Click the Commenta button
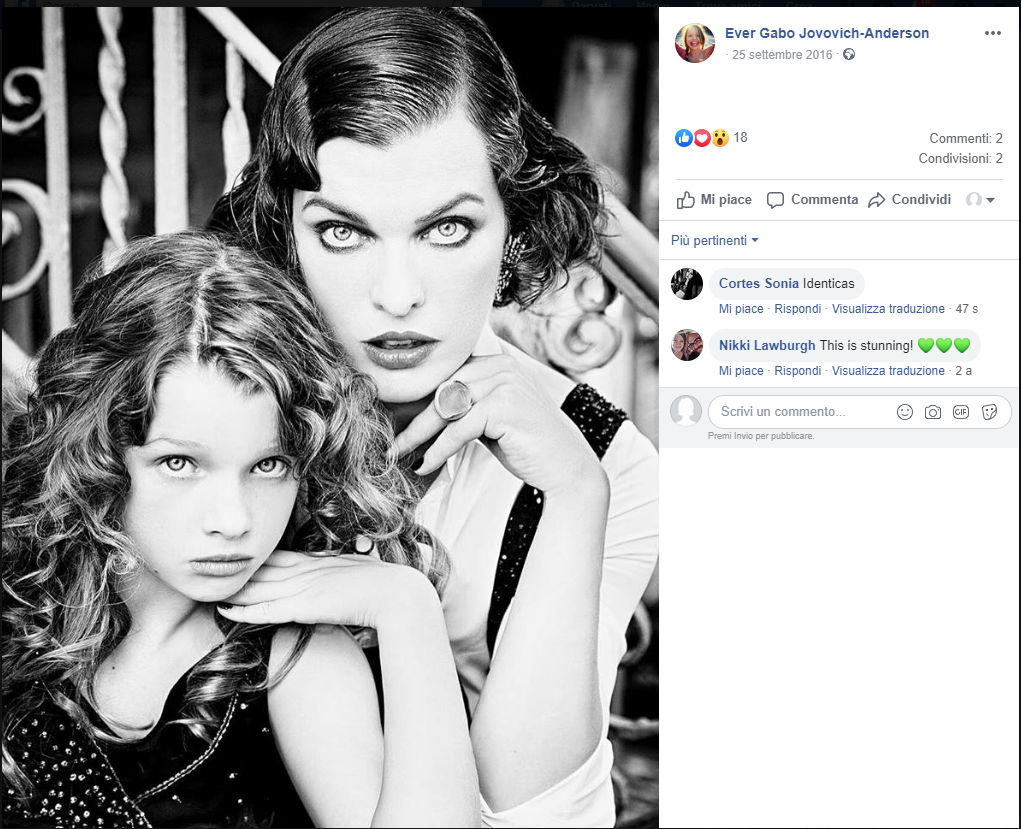This screenshot has width=1021, height=829. [x=812, y=200]
